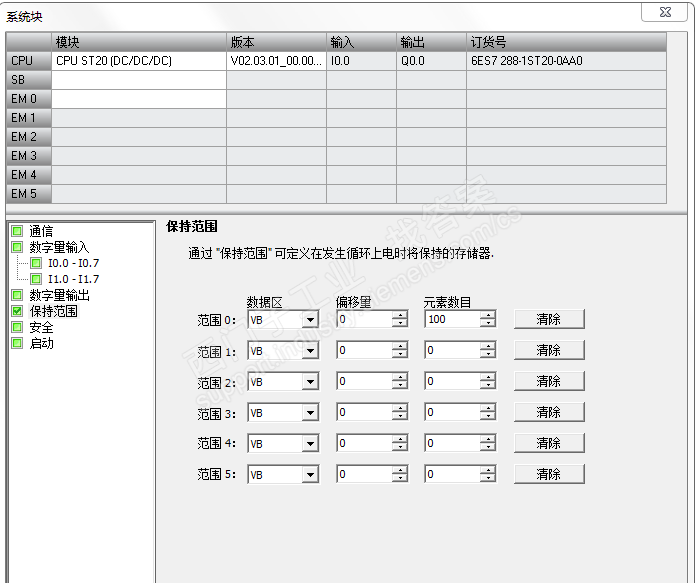Screen dimensions: 698x583
Task: Uncheck the 保持范围 checkbox
Action: 17,311
